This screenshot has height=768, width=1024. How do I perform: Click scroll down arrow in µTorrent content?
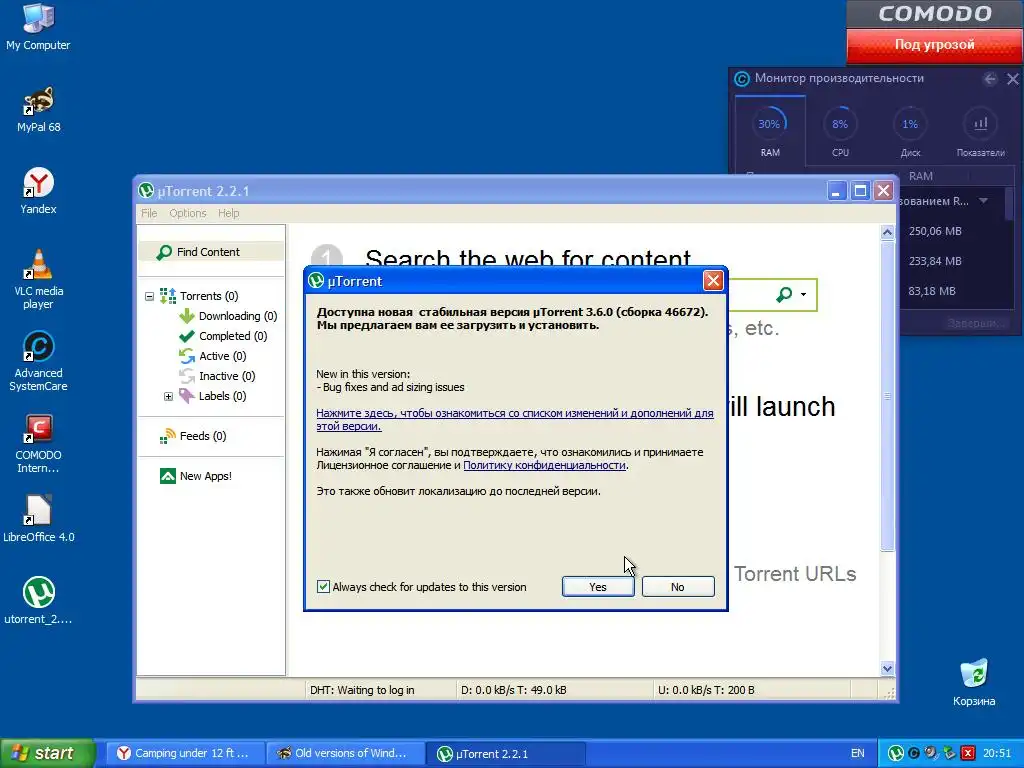coord(887,668)
